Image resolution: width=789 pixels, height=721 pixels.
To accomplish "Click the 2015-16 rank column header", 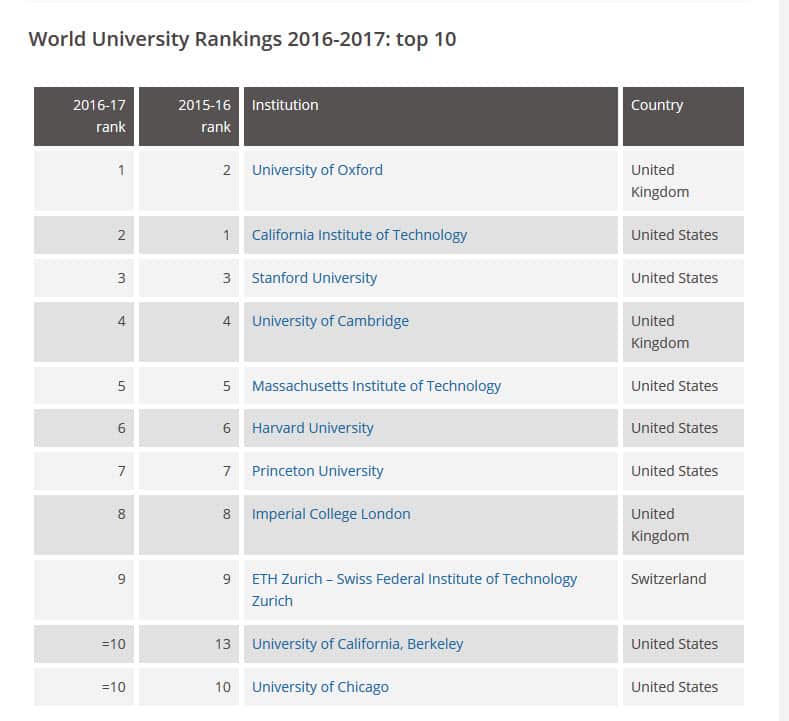I will pyautogui.click(x=189, y=116).
